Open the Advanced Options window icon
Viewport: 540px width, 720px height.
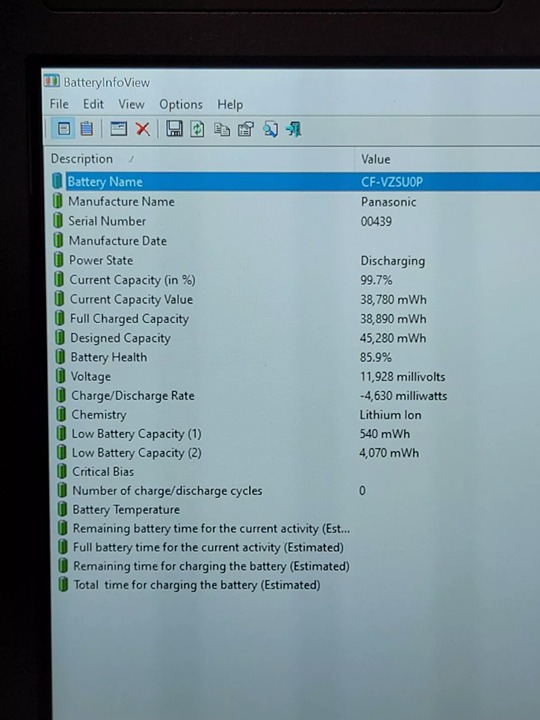coord(118,129)
